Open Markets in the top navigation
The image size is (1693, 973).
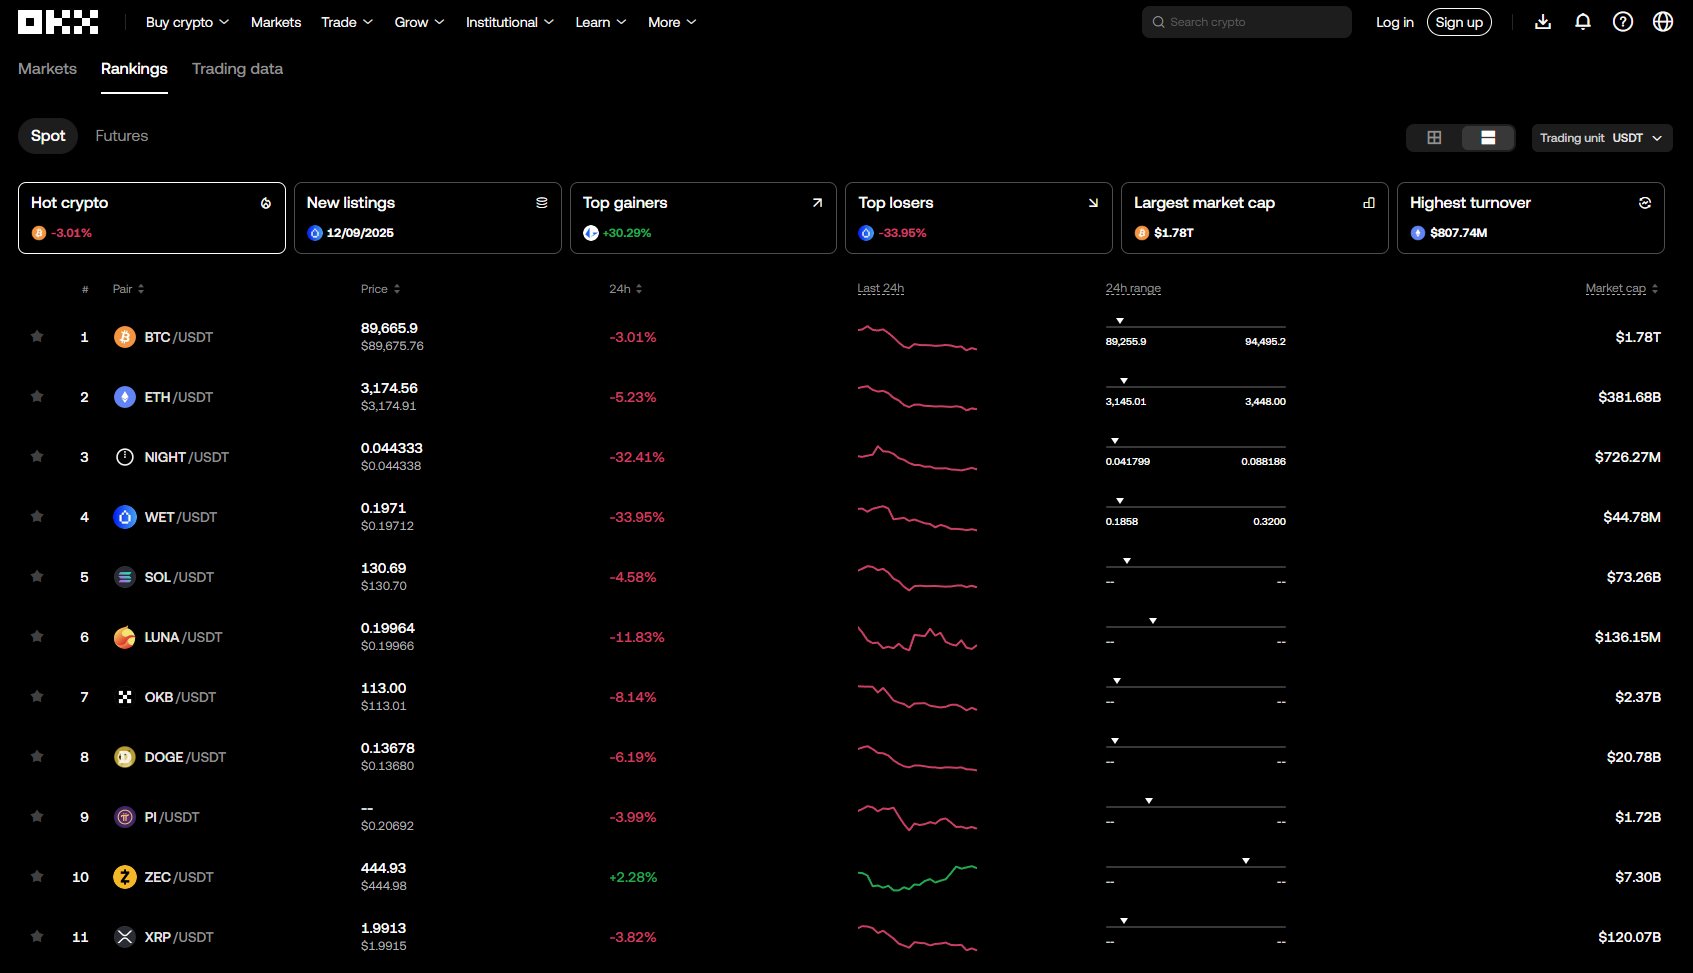[x=276, y=22]
